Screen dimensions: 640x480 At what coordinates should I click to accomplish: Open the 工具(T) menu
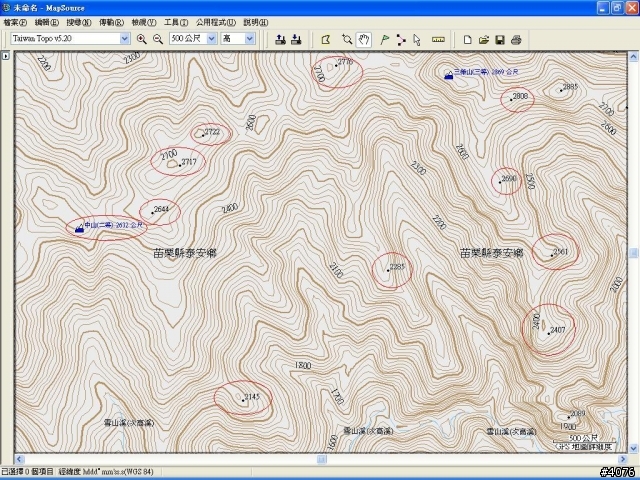(x=176, y=22)
